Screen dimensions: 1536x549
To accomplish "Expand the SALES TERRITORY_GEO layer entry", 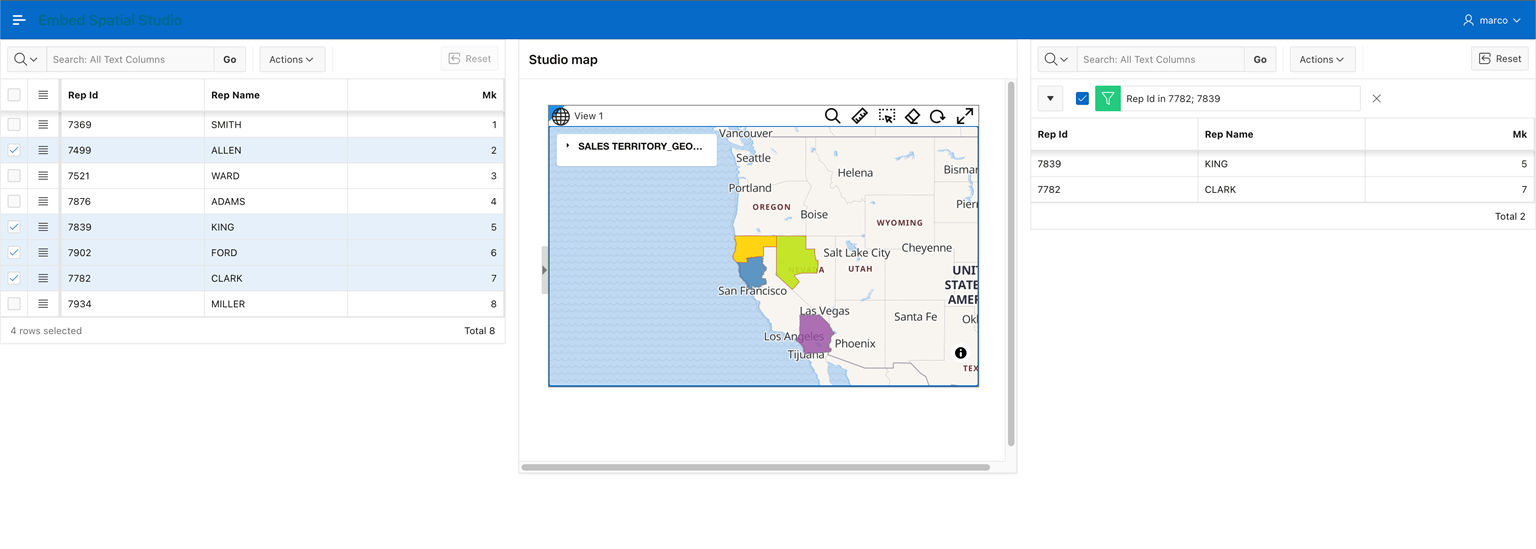I will click(x=568, y=146).
